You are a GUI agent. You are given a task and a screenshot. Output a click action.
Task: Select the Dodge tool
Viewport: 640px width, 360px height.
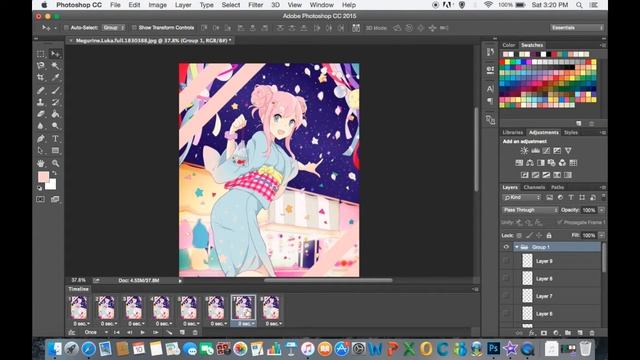point(55,126)
